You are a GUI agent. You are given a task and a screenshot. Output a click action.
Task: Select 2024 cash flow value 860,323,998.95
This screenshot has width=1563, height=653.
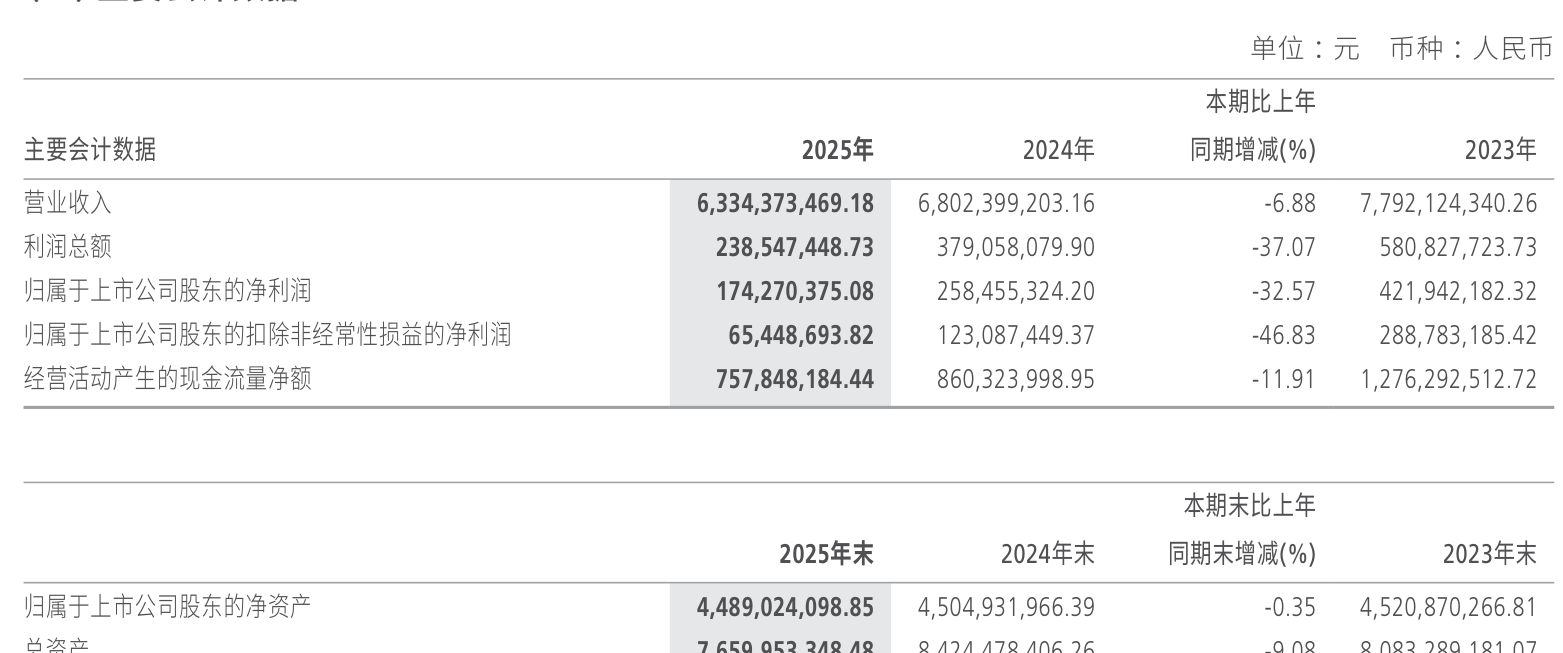(x=1015, y=379)
